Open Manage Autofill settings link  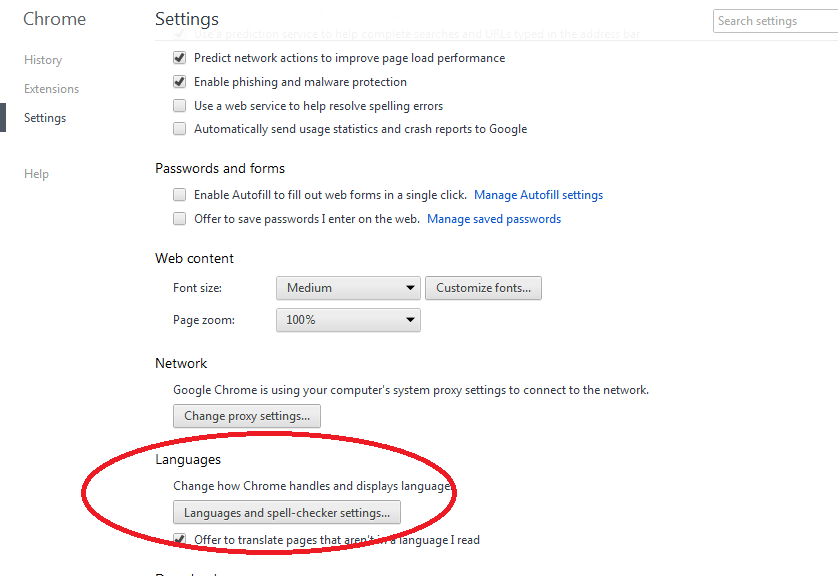tap(538, 195)
